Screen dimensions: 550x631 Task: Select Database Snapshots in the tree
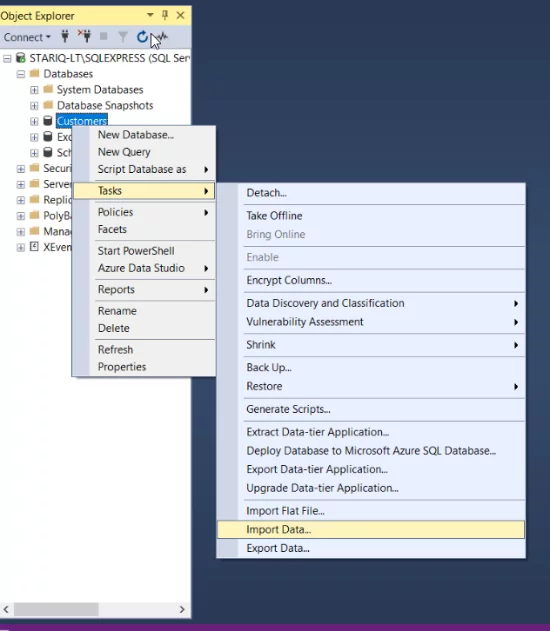click(x=105, y=105)
